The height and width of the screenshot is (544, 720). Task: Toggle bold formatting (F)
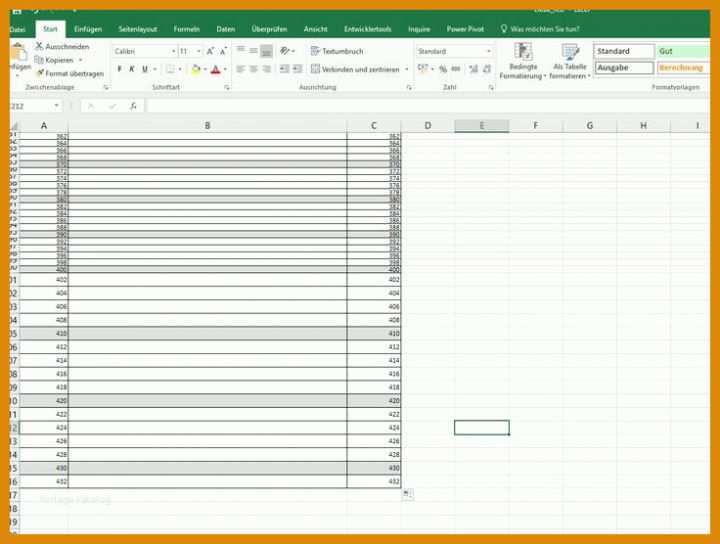(x=119, y=69)
